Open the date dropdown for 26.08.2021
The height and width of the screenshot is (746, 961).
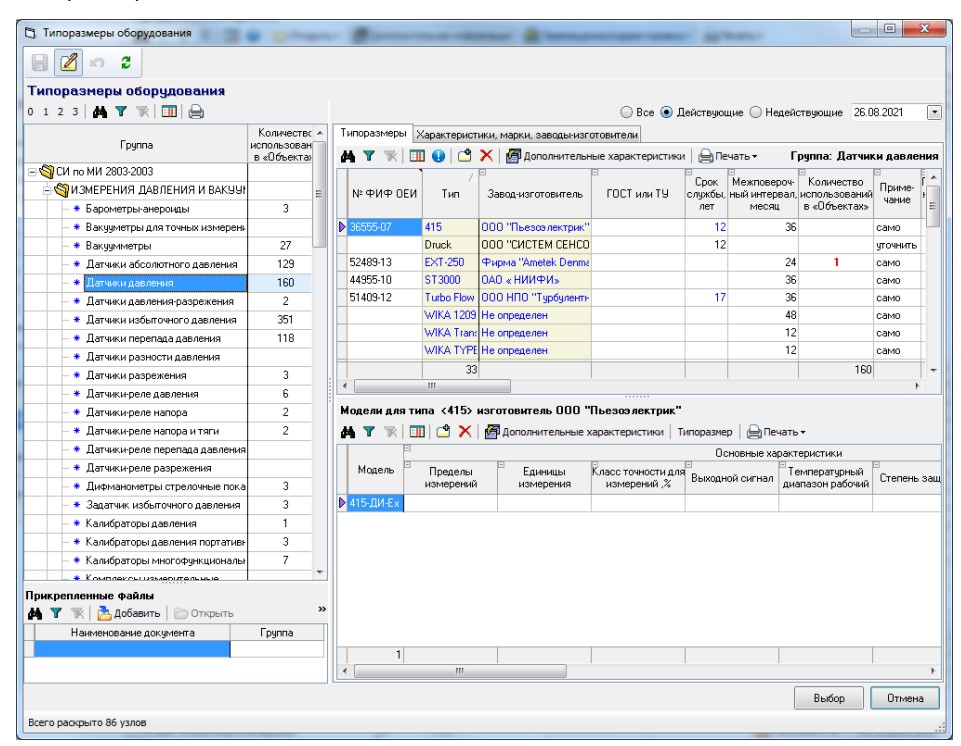[x=934, y=113]
